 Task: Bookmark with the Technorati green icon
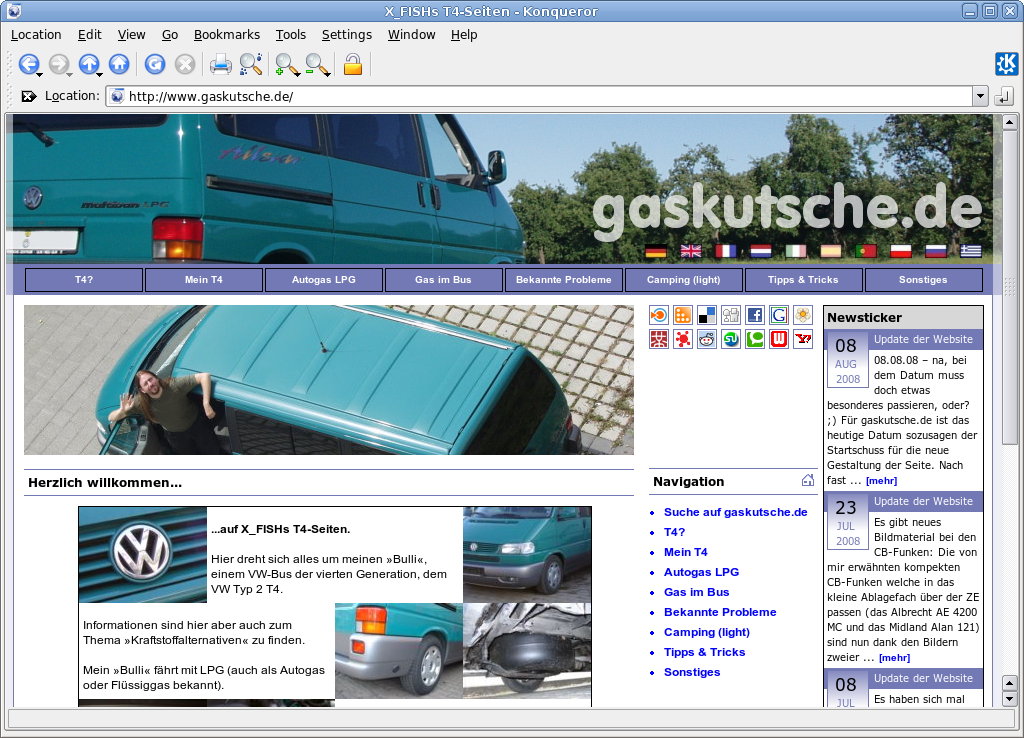coord(755,339)
